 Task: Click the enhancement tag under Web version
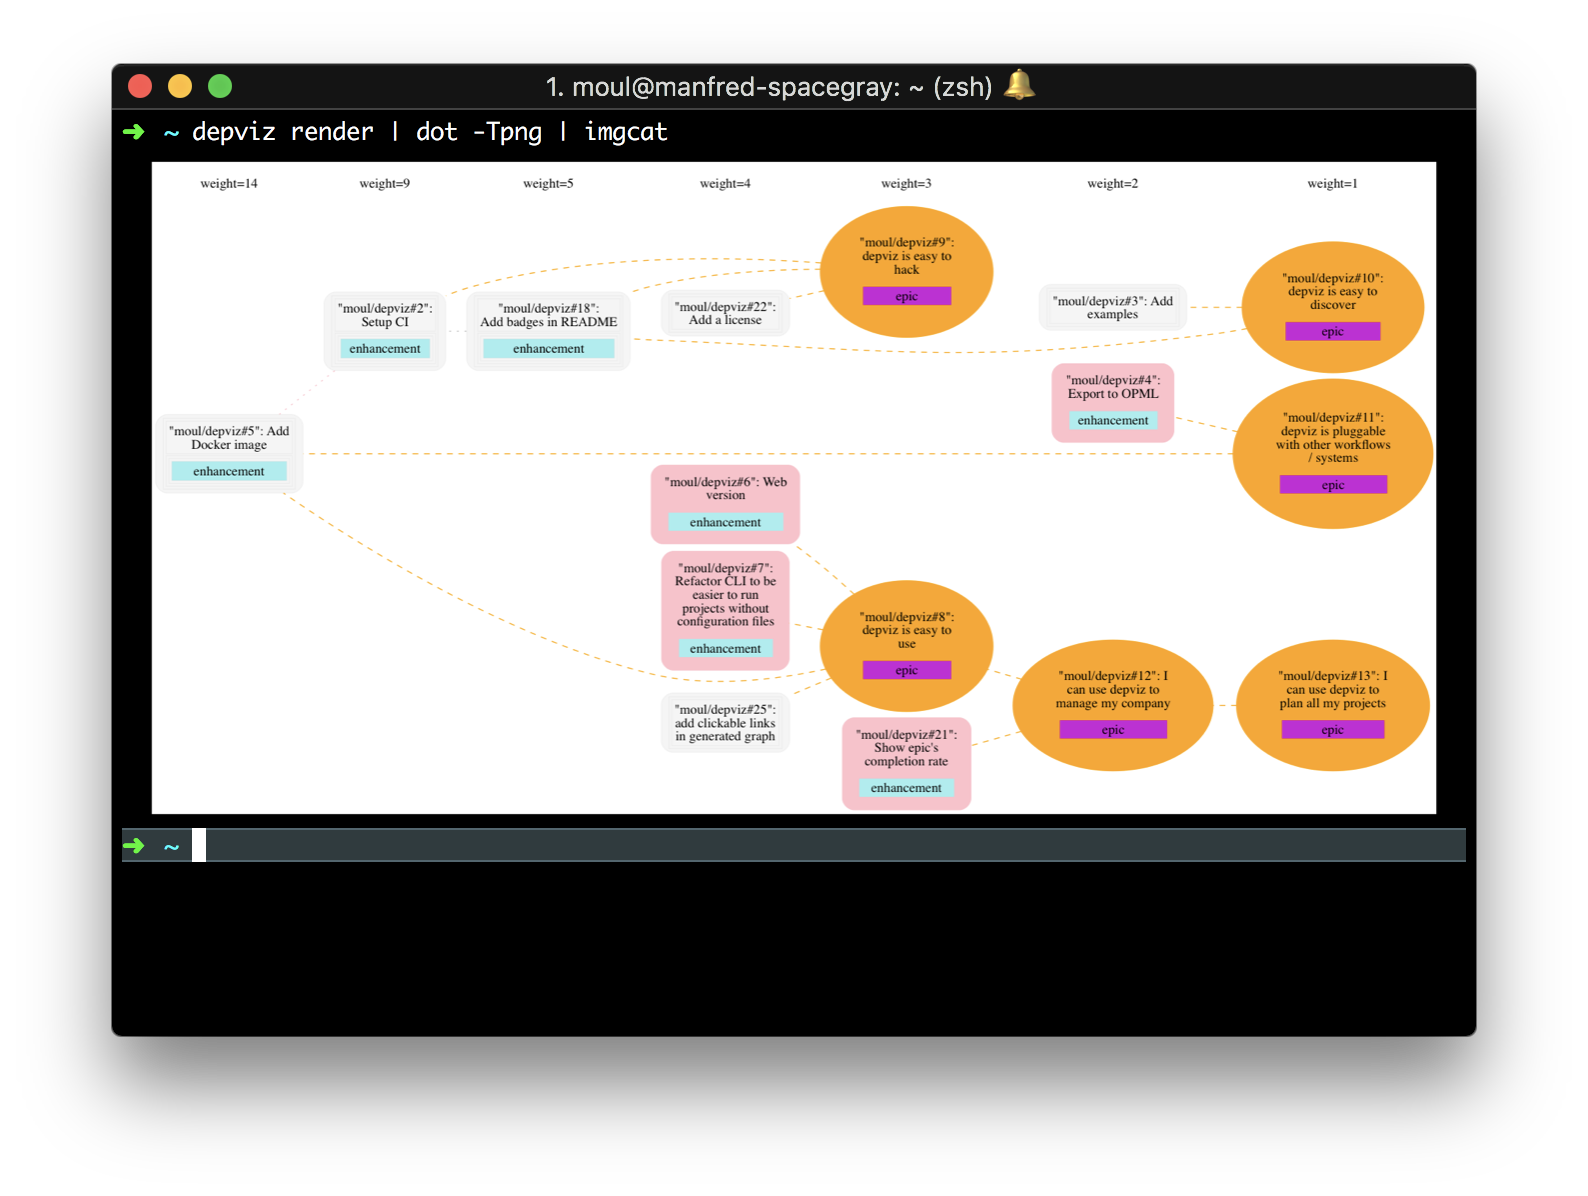point(726,522)
